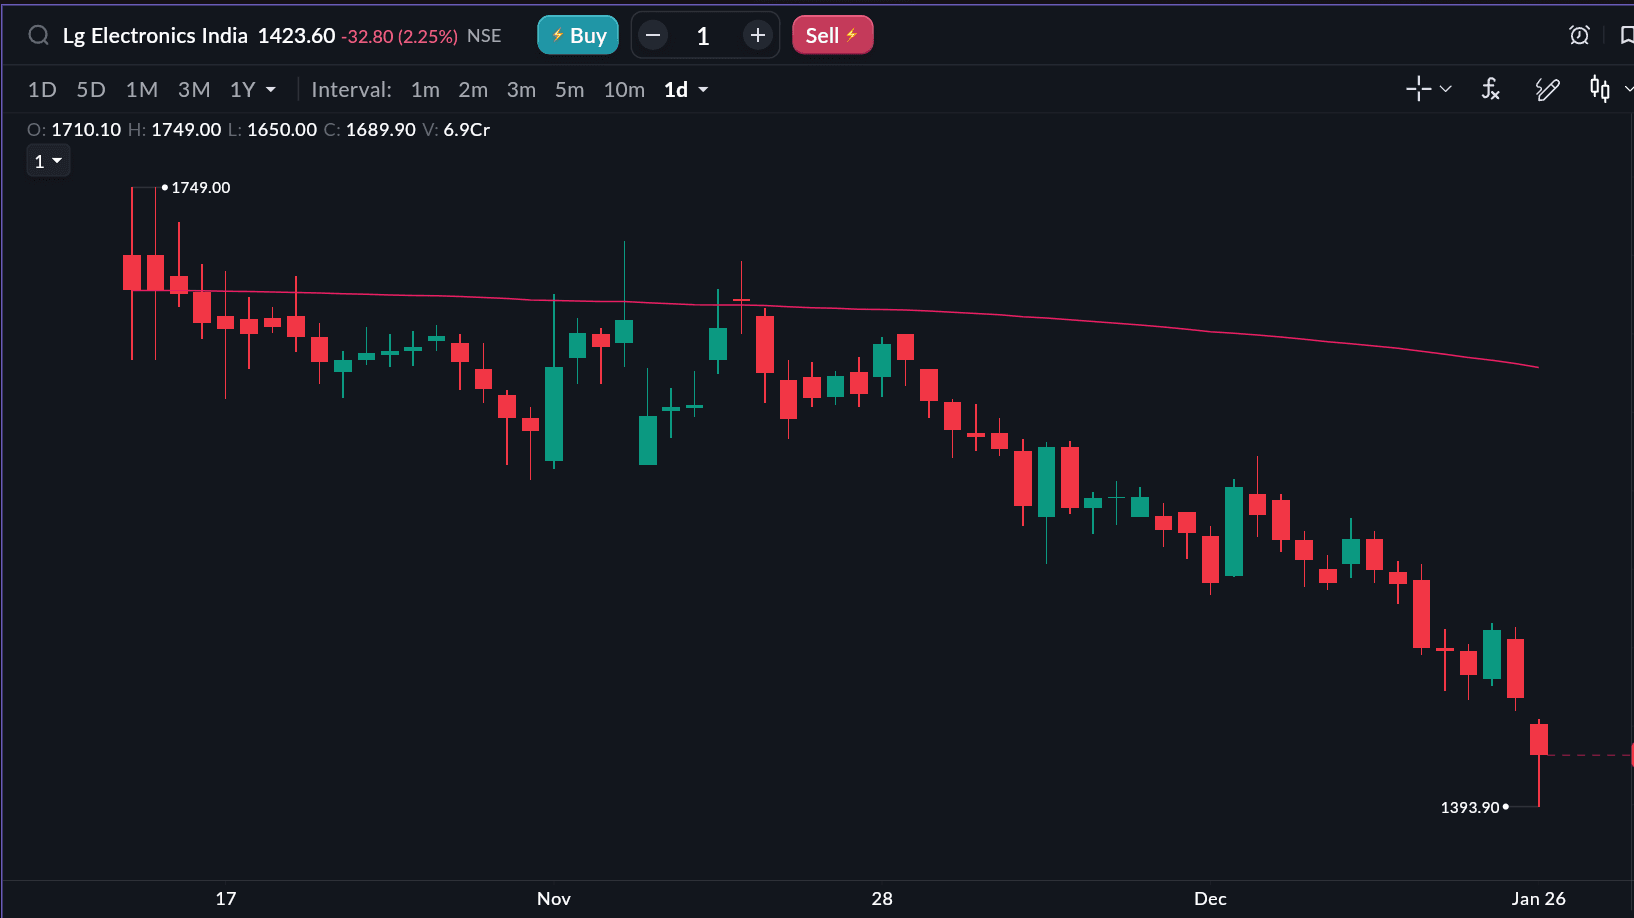The width and height of the screenshot is (1634, 918).
Task: Increase quantity with plus button
Action: pos(758,36)
